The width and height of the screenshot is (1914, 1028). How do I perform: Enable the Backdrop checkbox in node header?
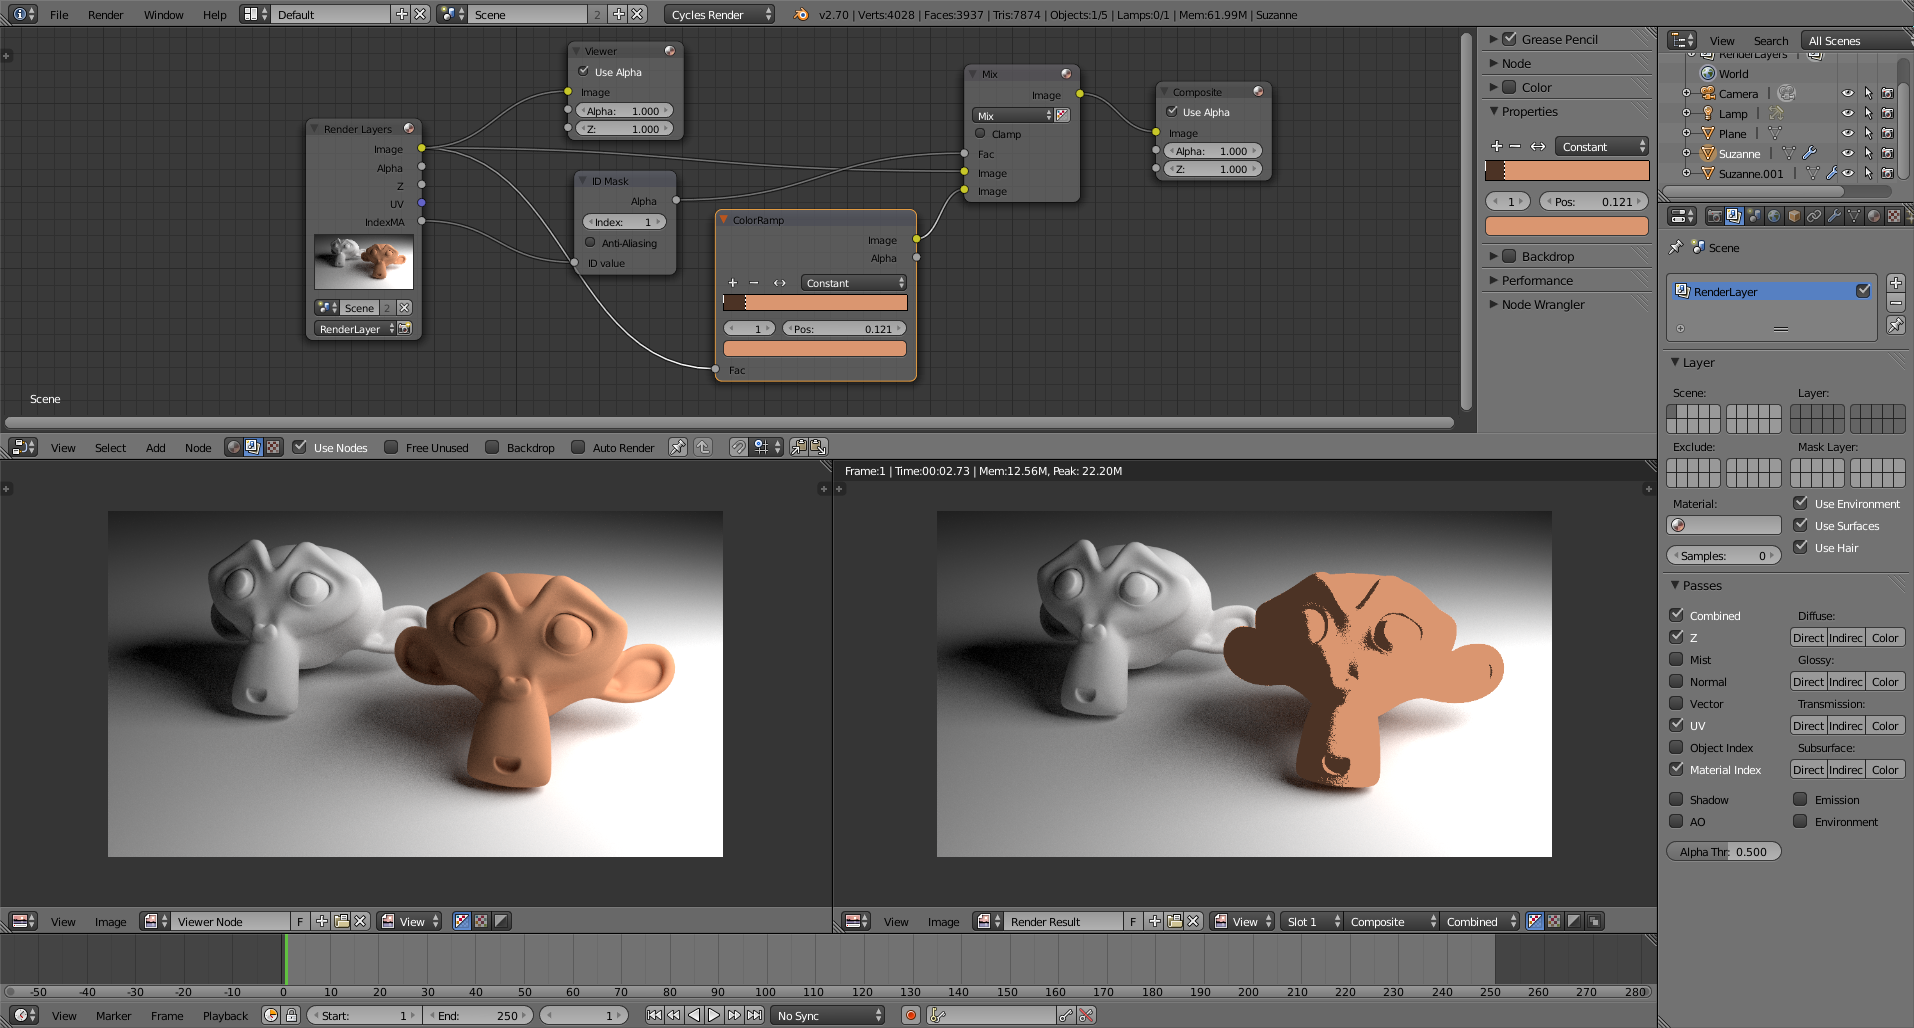[492, 447]
